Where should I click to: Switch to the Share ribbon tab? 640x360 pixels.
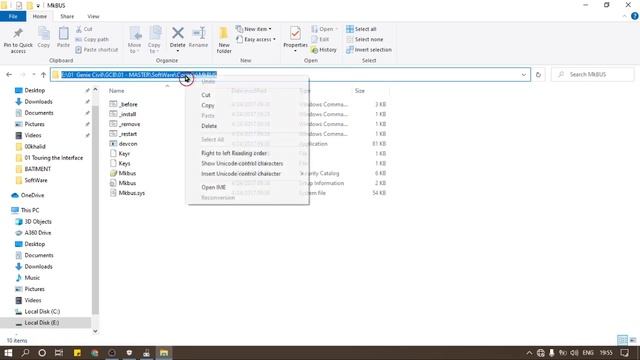click(x=67, y=16)
